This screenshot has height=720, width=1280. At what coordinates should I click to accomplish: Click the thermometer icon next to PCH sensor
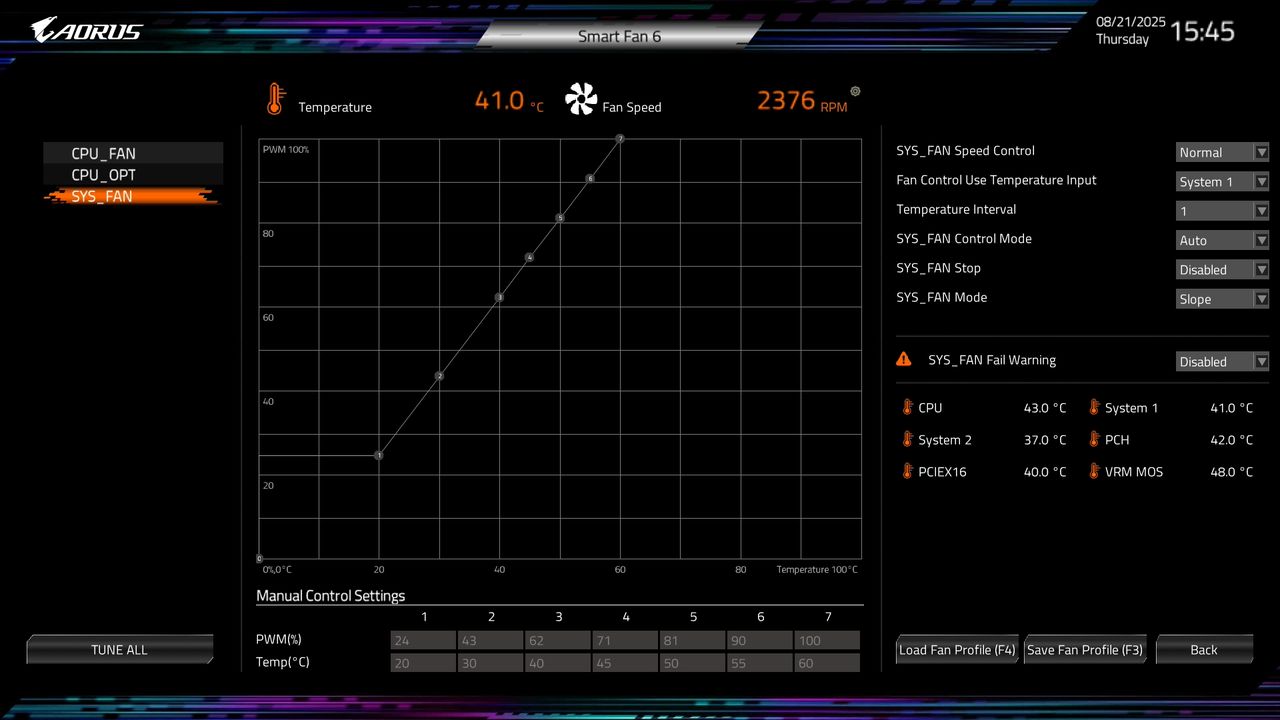[x=1095, y=439]
